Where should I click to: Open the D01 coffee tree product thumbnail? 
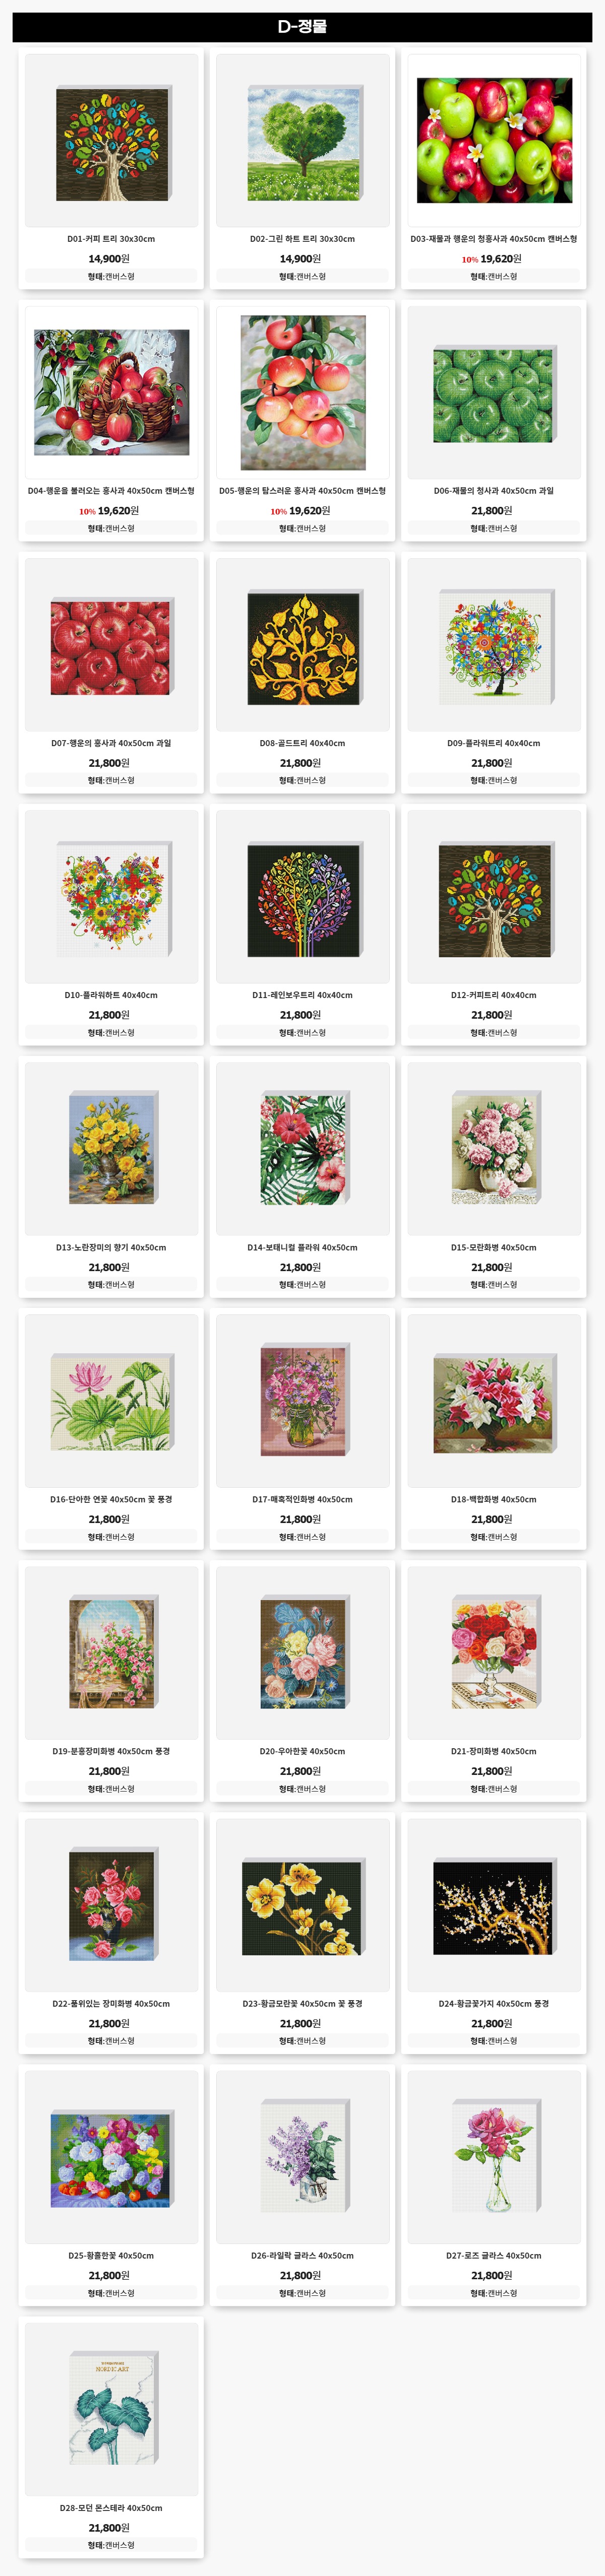point(111,141)
